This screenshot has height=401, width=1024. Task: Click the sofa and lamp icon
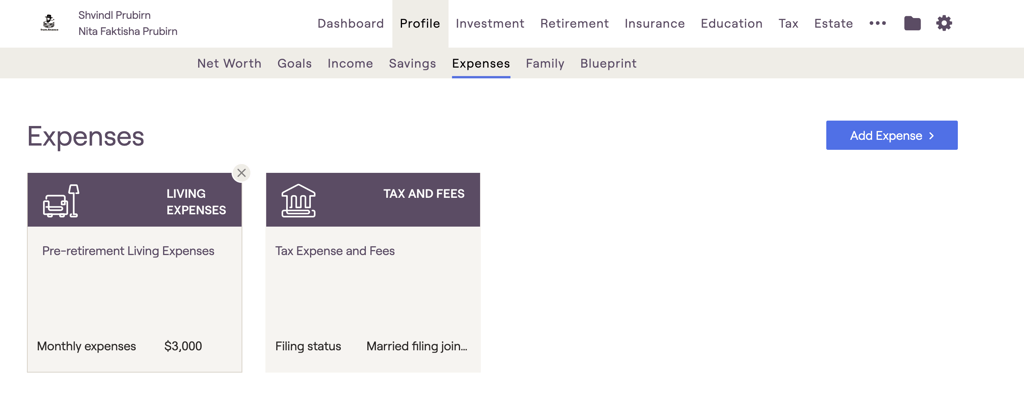tap(61, 201)
